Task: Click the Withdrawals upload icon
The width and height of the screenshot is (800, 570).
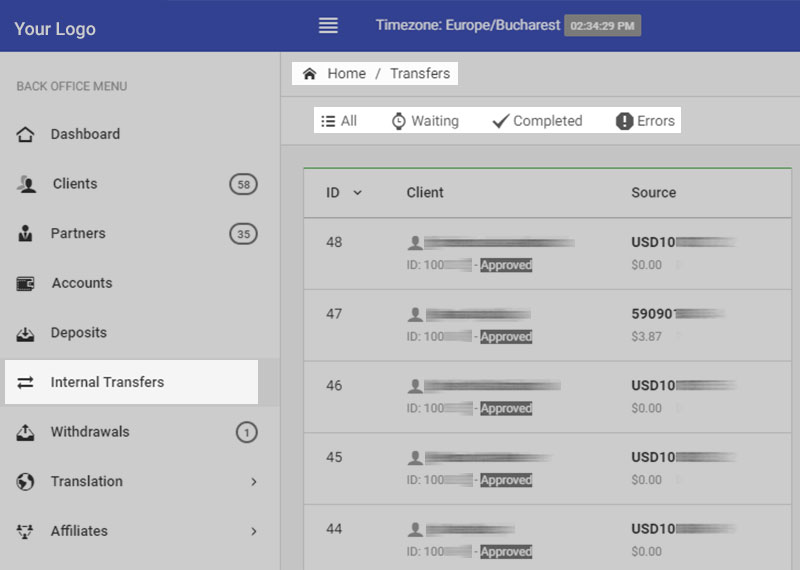Action: 26,432
